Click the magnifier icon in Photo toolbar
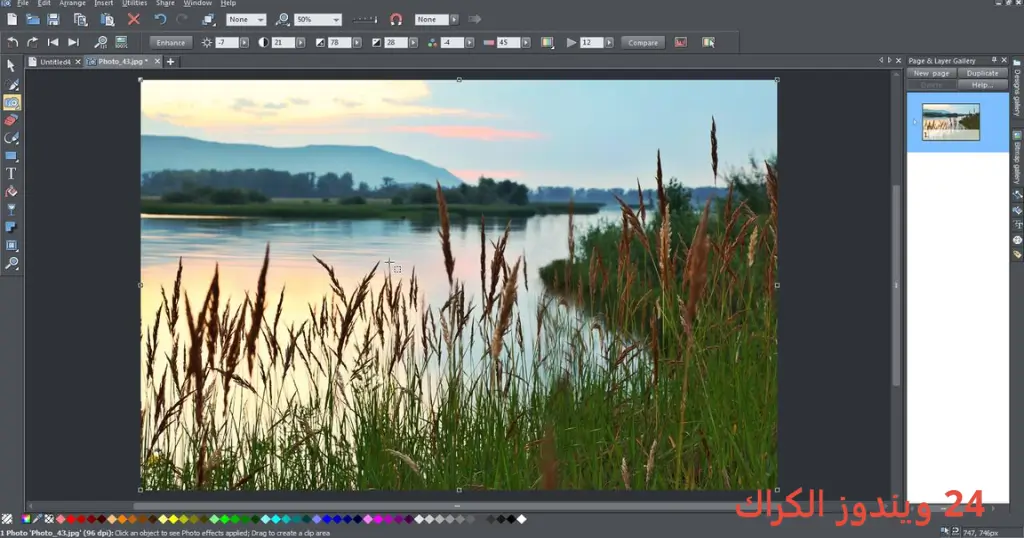 (x=101, y=42)
